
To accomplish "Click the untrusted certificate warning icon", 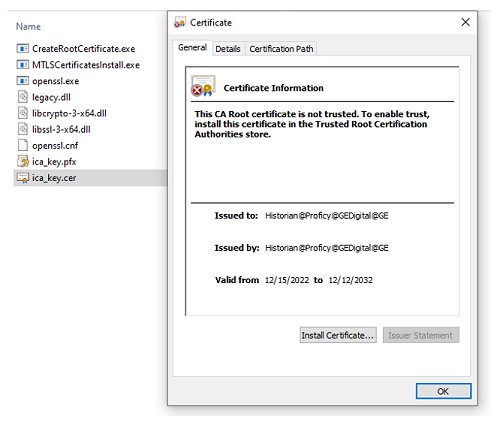I will (203, 86).
